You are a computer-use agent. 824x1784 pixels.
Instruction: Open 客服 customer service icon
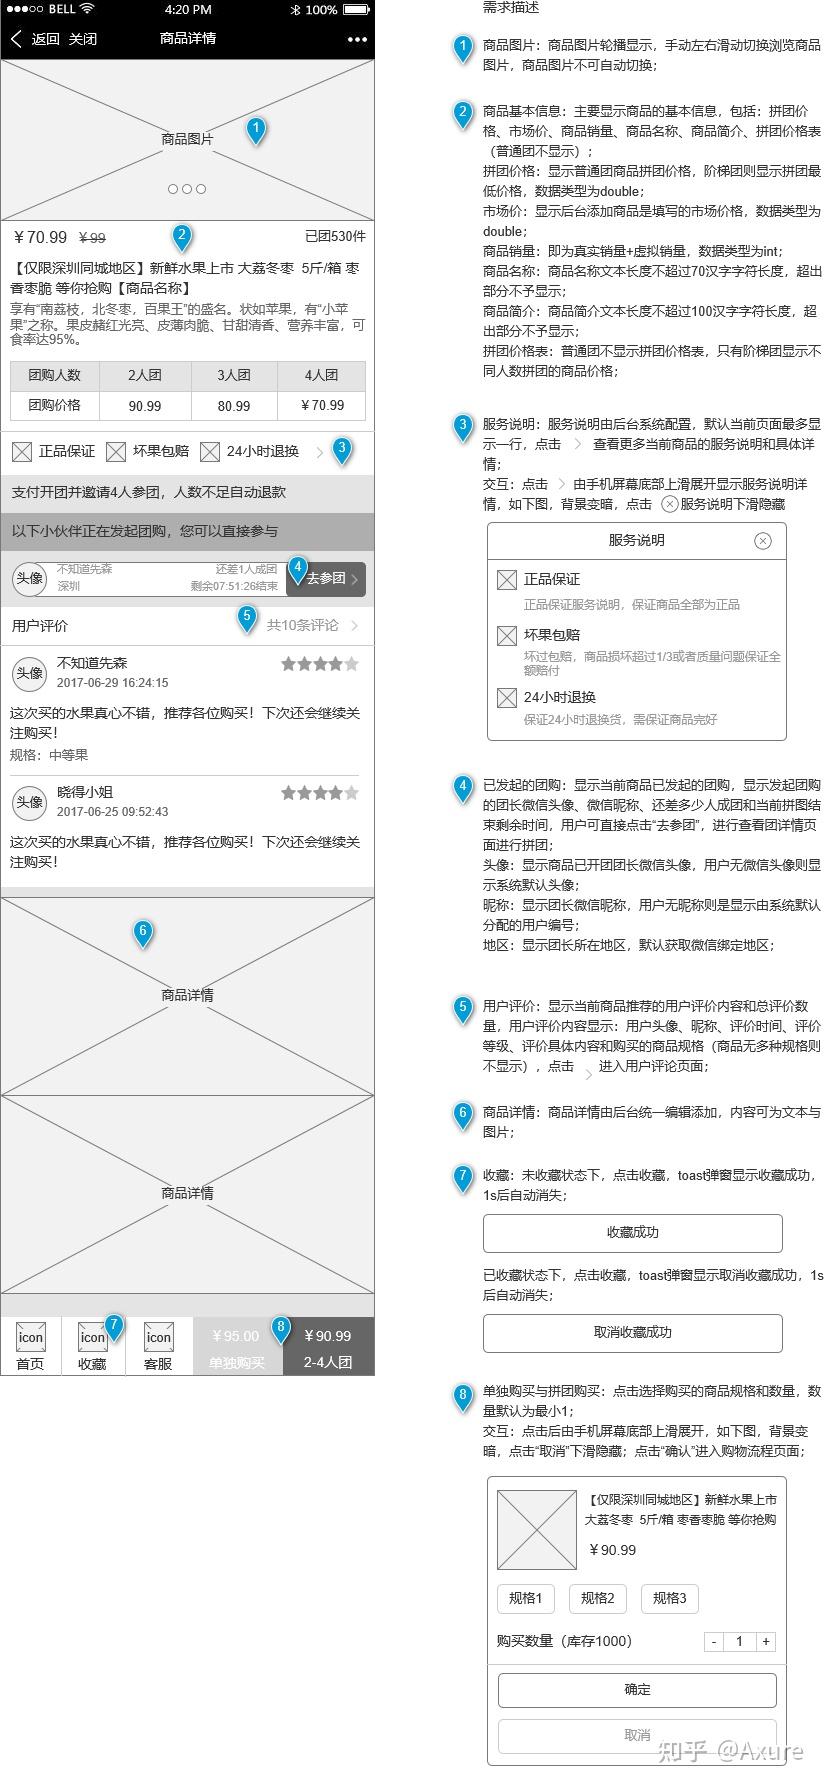159,1337
